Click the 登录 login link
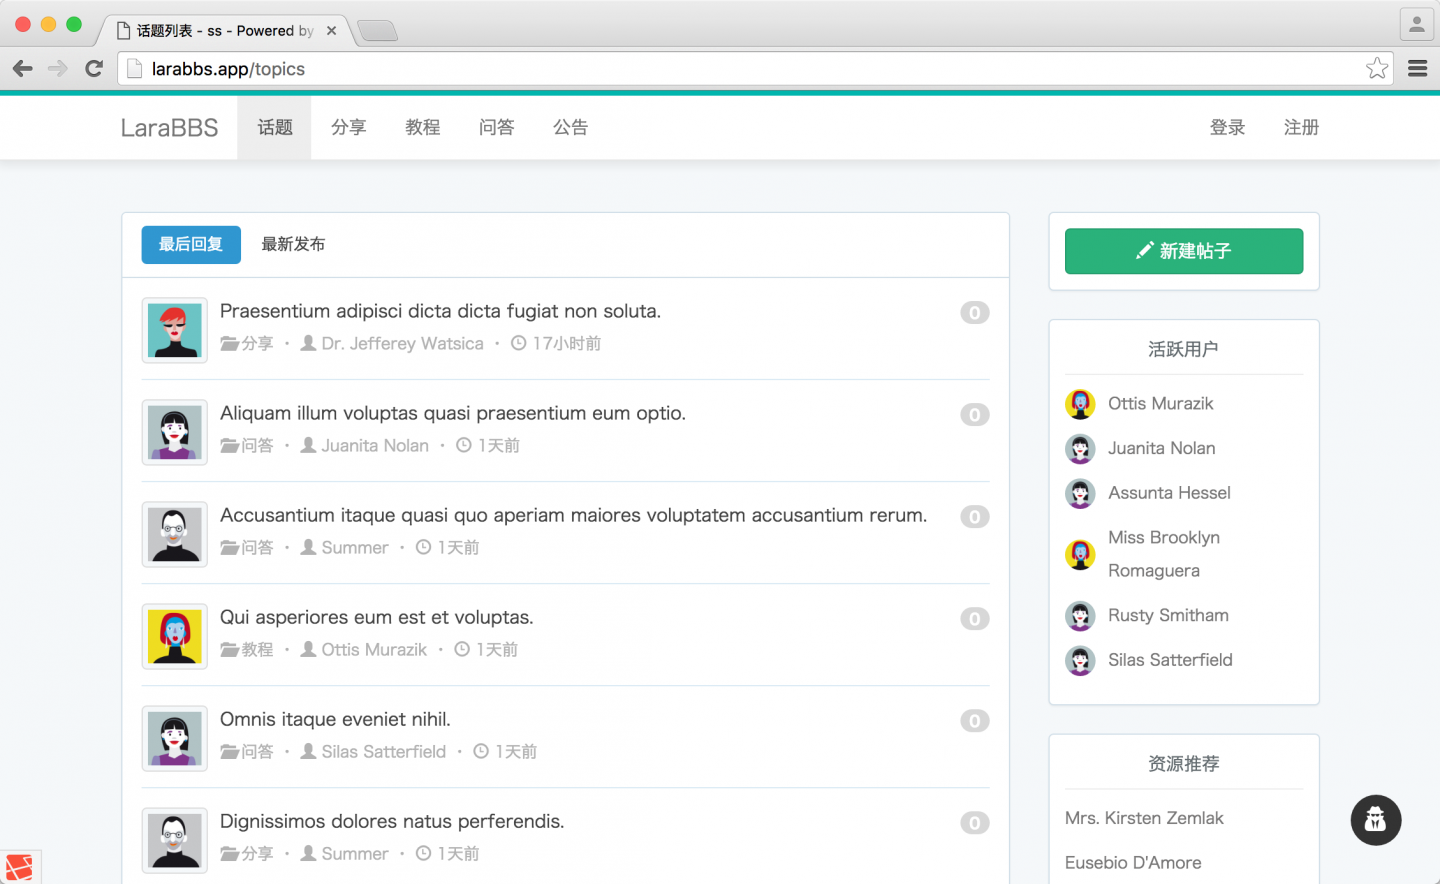The height and width of the screenshot is (884, 1440). click(1227, 128)
